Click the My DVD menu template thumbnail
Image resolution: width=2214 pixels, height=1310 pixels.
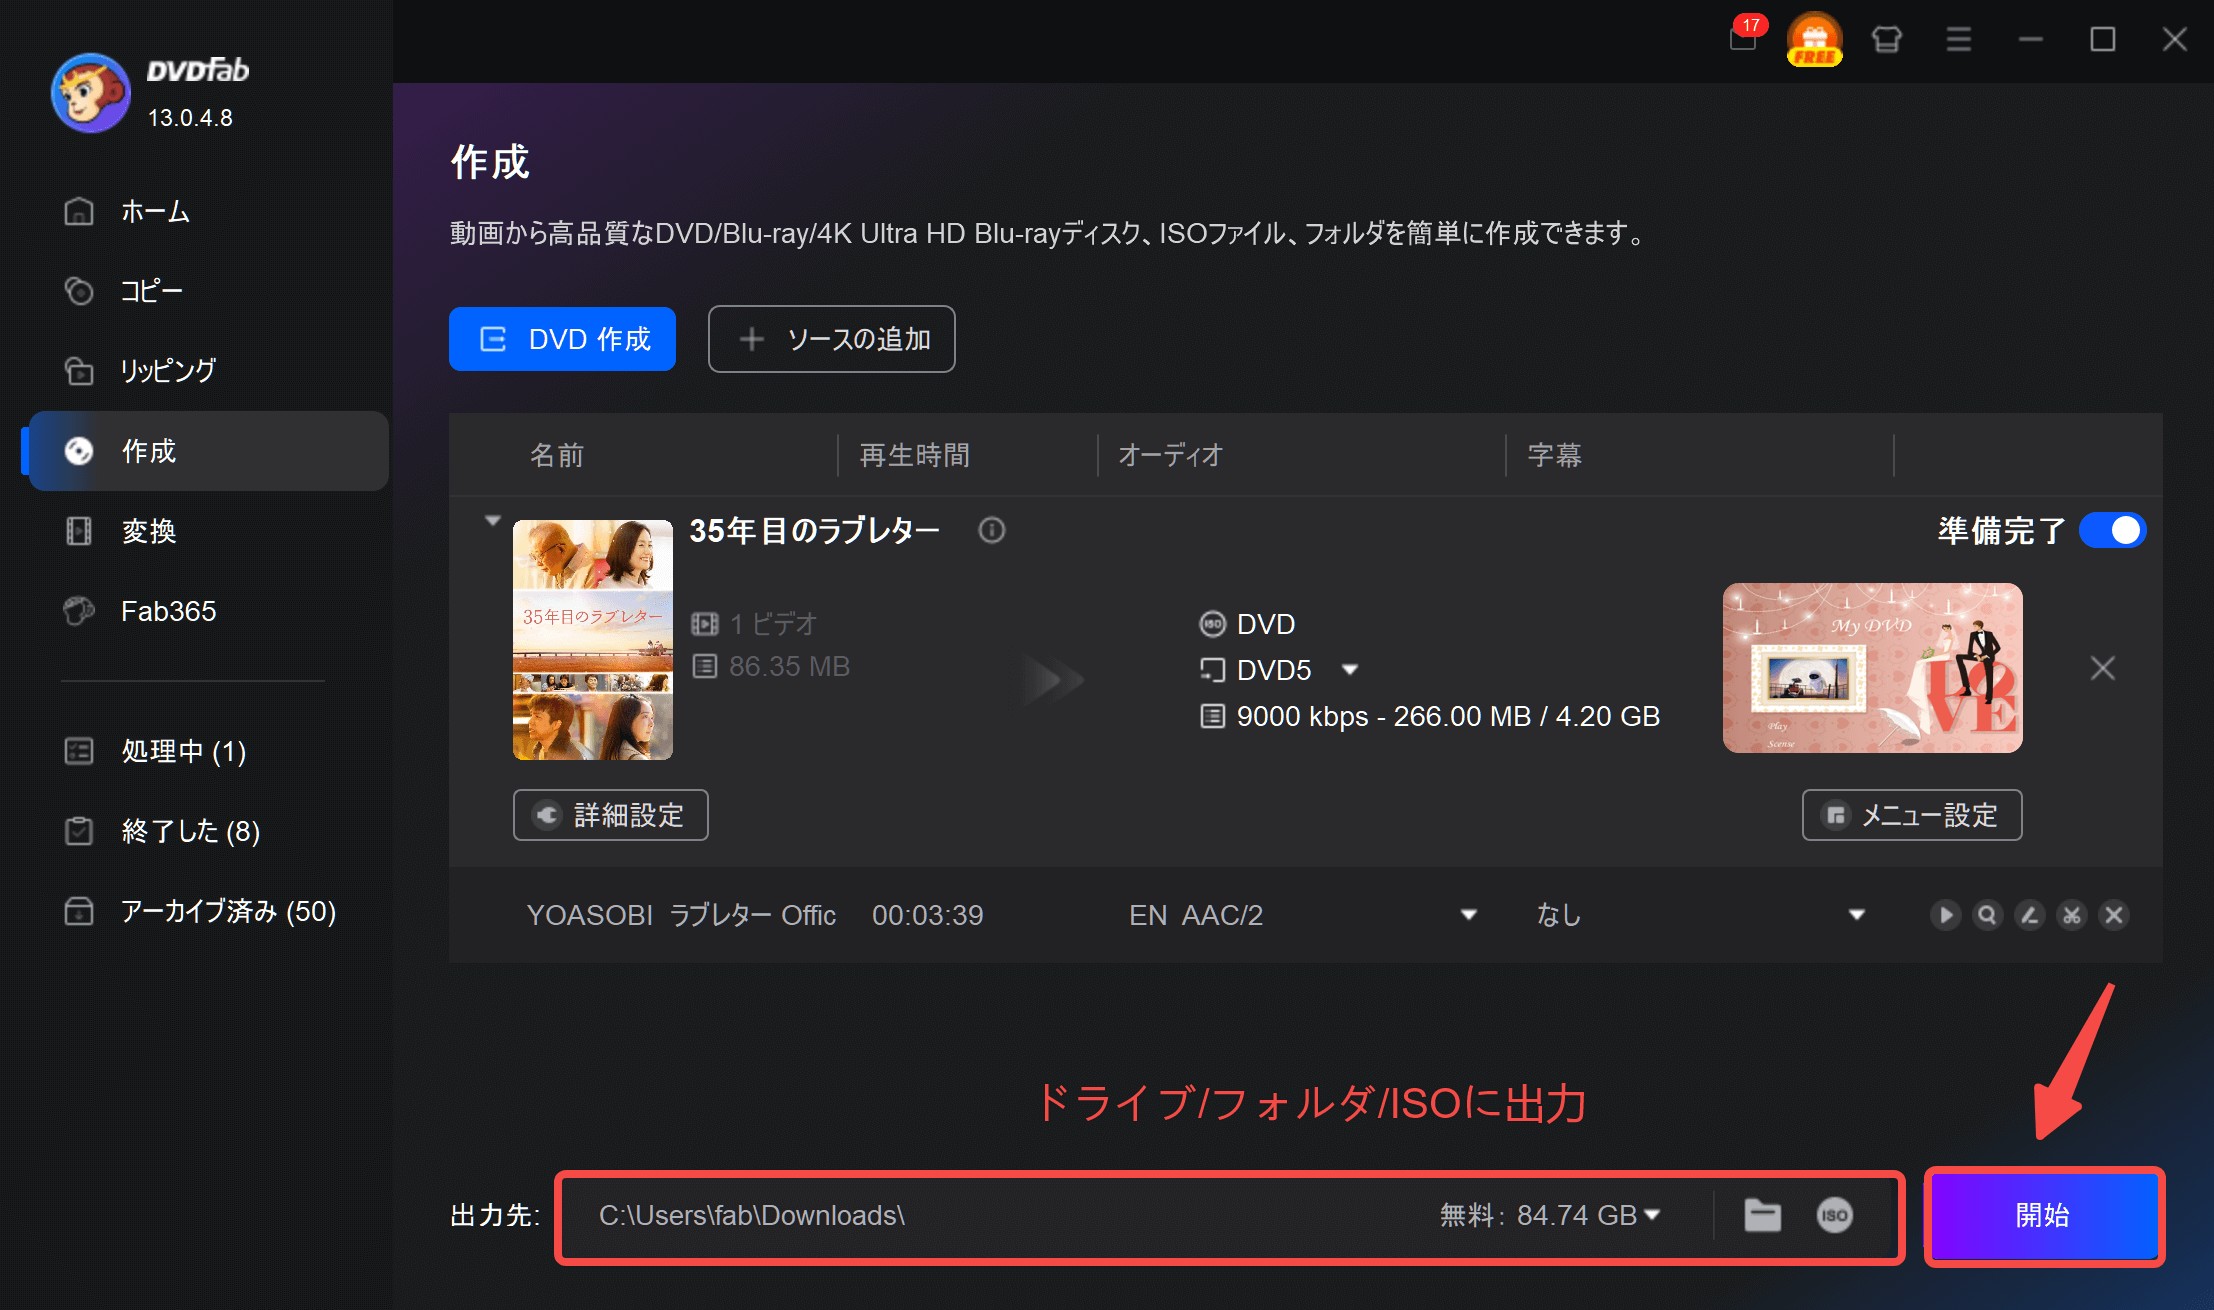pos(1872,668)
